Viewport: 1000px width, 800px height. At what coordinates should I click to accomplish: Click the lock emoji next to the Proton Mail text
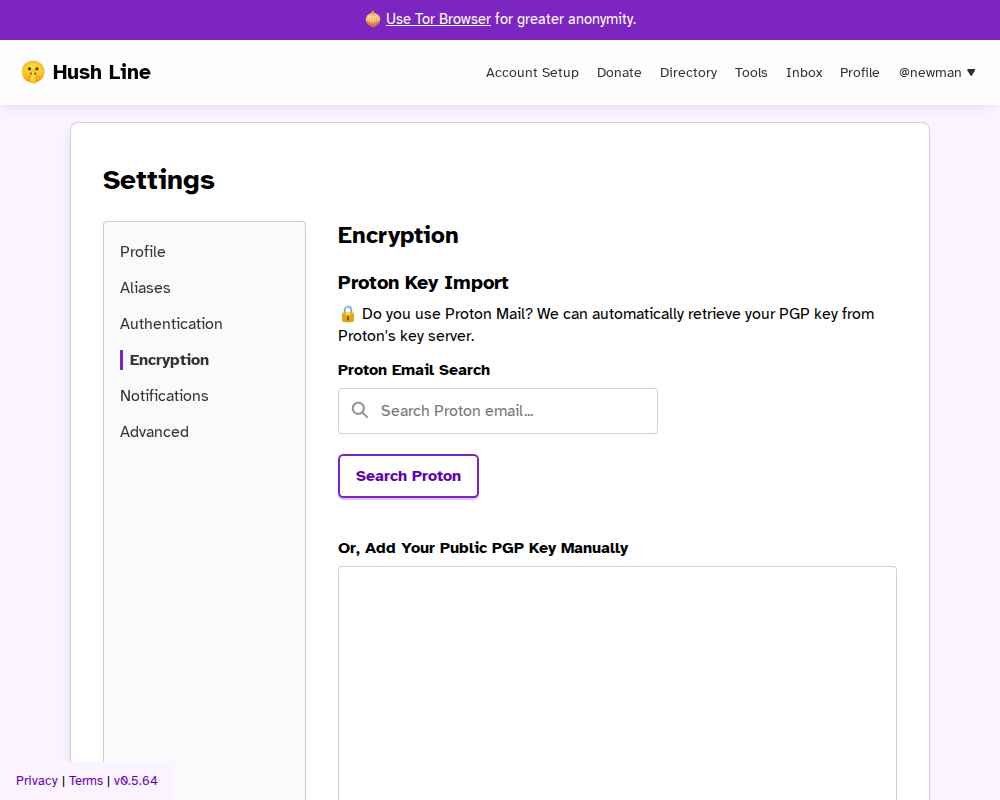[x=347, y=313]
